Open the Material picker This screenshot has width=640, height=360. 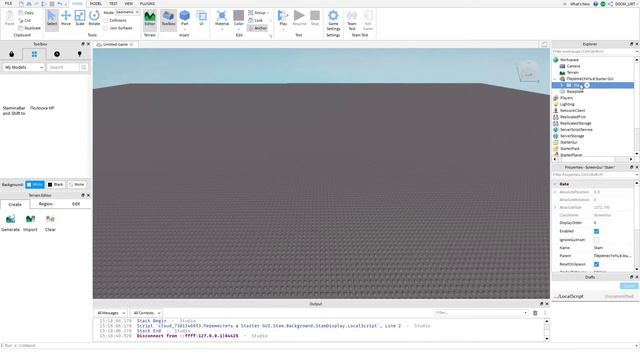point(222,19)
